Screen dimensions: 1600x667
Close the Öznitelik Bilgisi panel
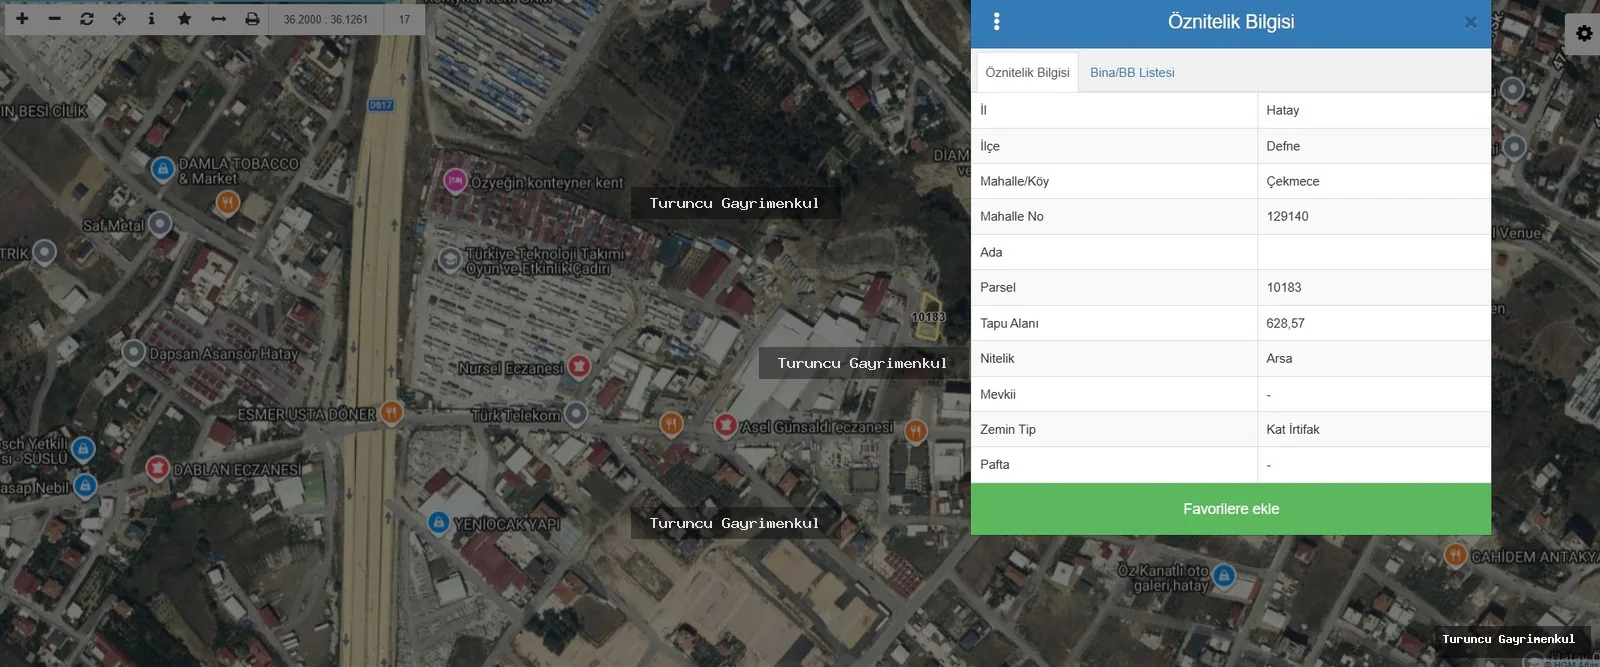pyautogui.click(x=1470, y=22)
